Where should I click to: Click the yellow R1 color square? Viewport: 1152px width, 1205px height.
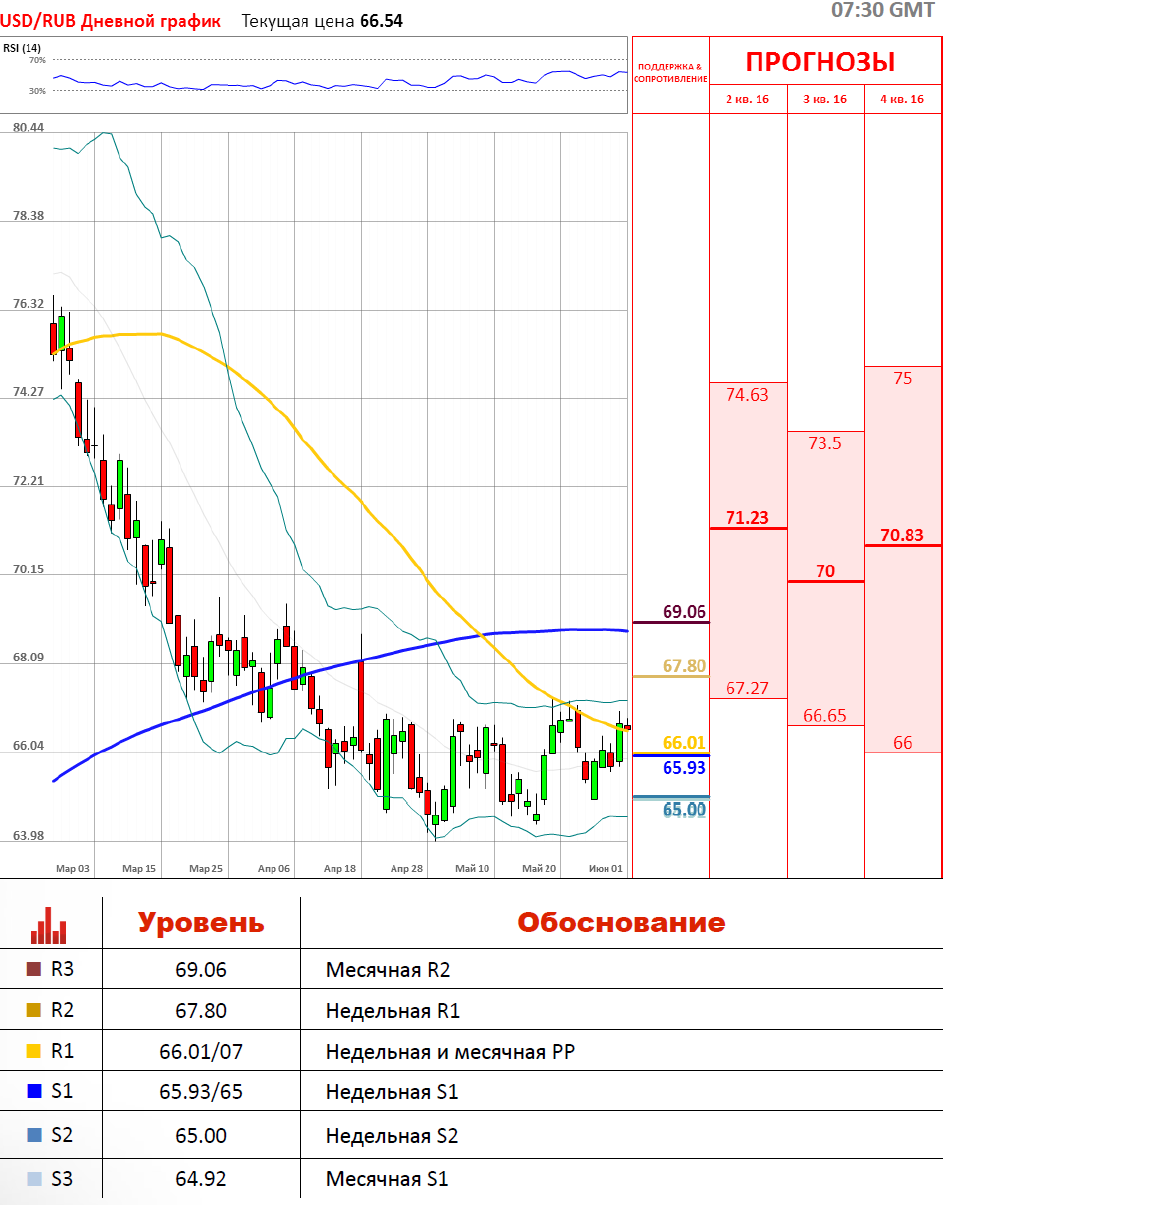(x=34, y=1051)
